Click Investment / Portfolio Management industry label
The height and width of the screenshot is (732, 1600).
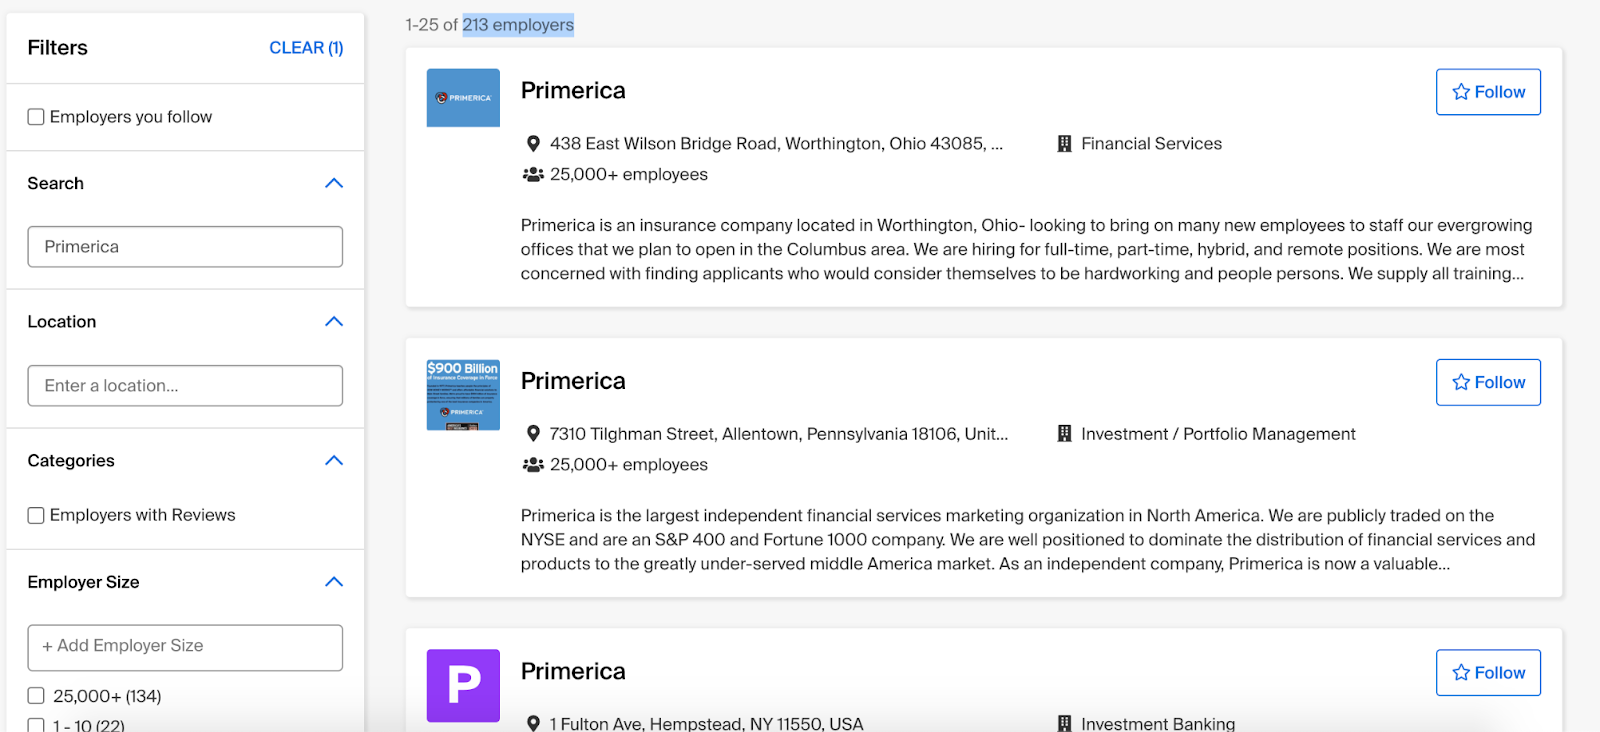point(1218,434)
